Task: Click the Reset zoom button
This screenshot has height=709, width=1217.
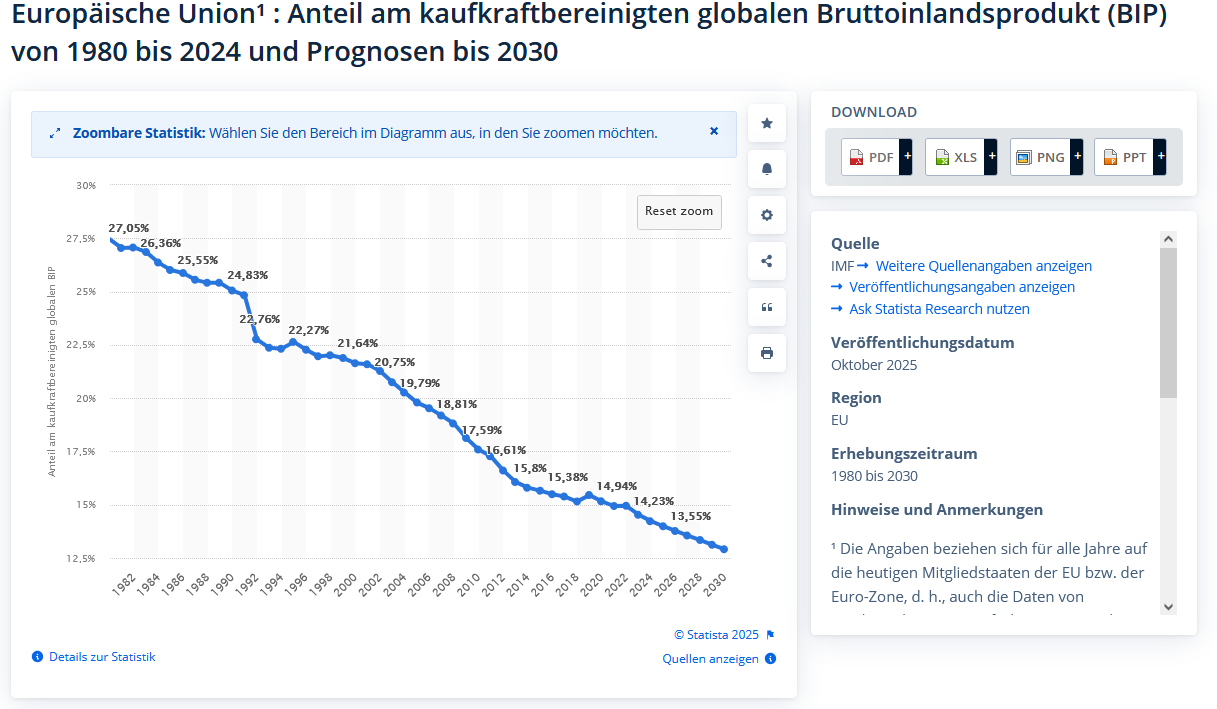Action: pos(679,211)
